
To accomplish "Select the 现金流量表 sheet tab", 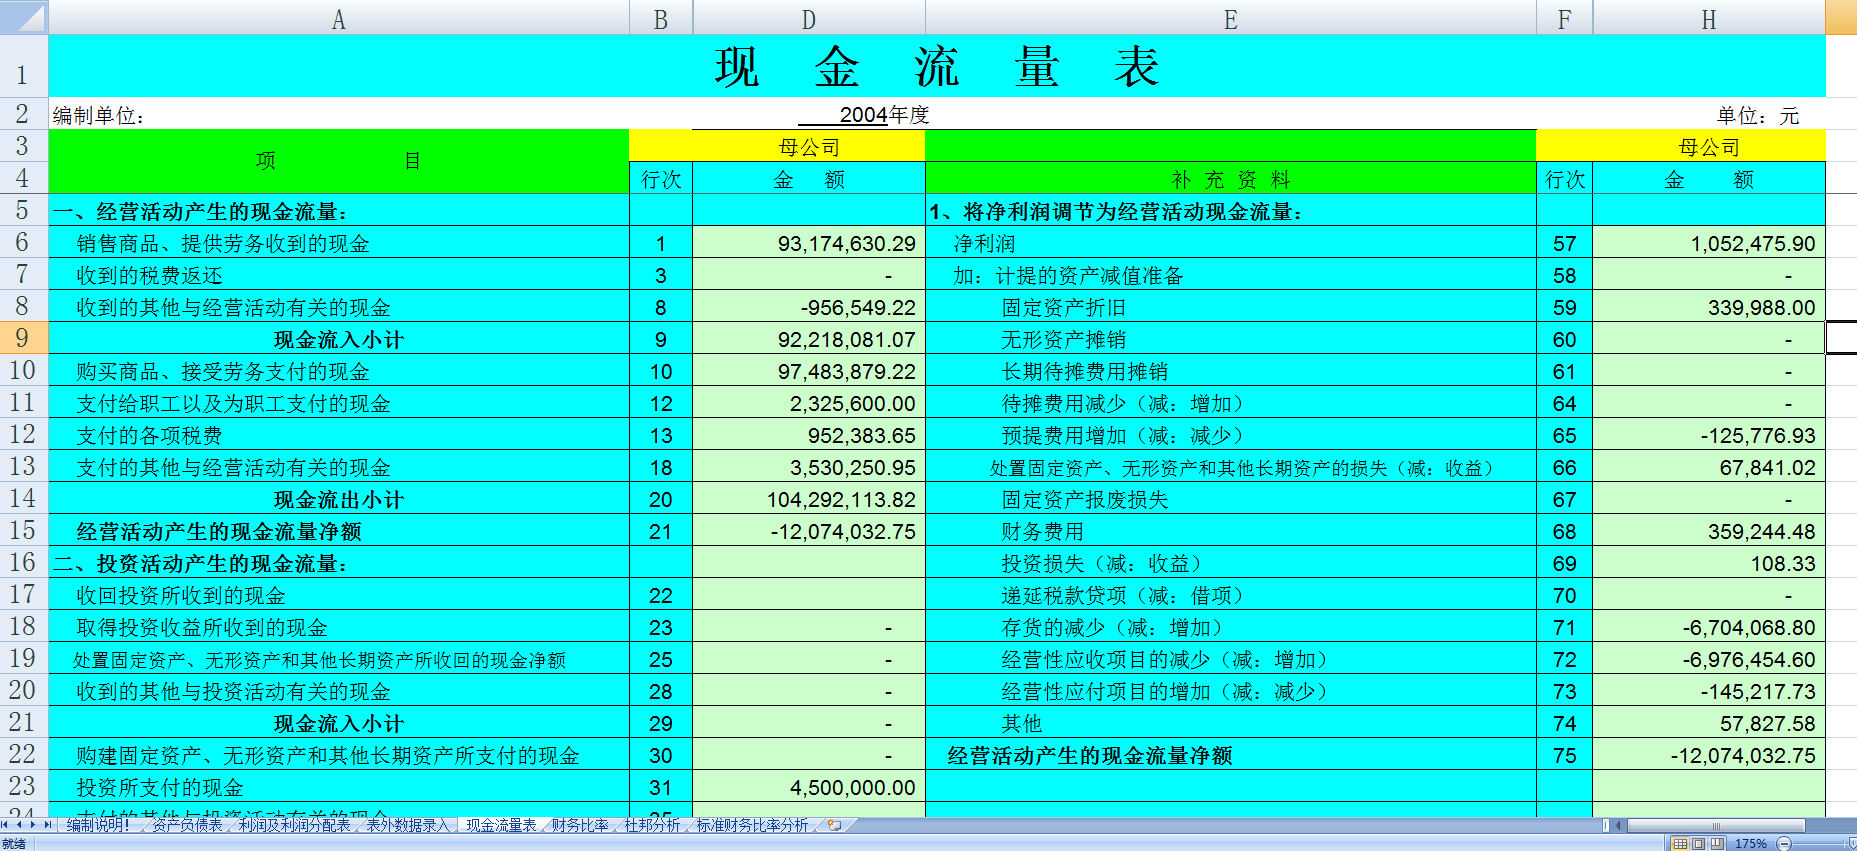I will pyautogui.click(x=501, y=825).
